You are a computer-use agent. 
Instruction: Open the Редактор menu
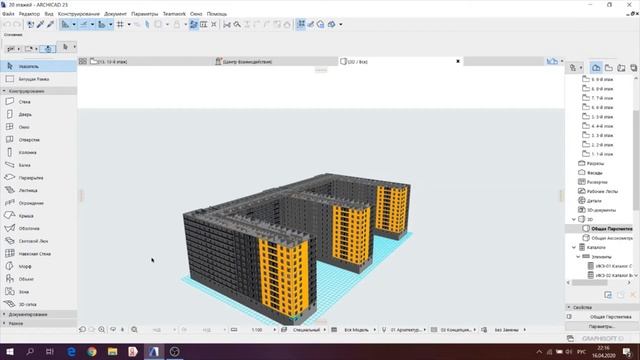click(29, 14)
